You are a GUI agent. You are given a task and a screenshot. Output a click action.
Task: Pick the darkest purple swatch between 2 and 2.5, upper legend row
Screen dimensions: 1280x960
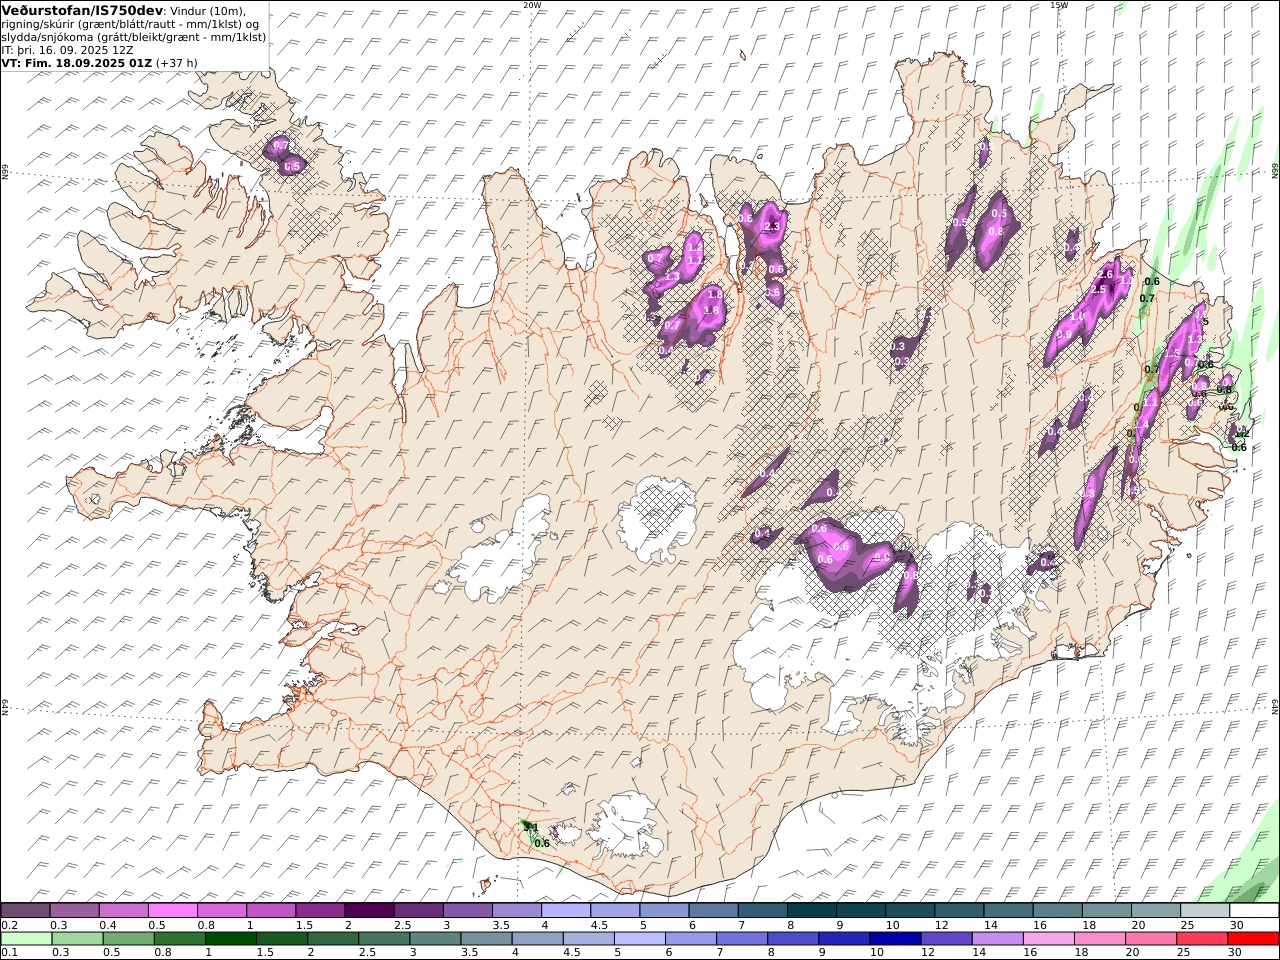(368, 911)
